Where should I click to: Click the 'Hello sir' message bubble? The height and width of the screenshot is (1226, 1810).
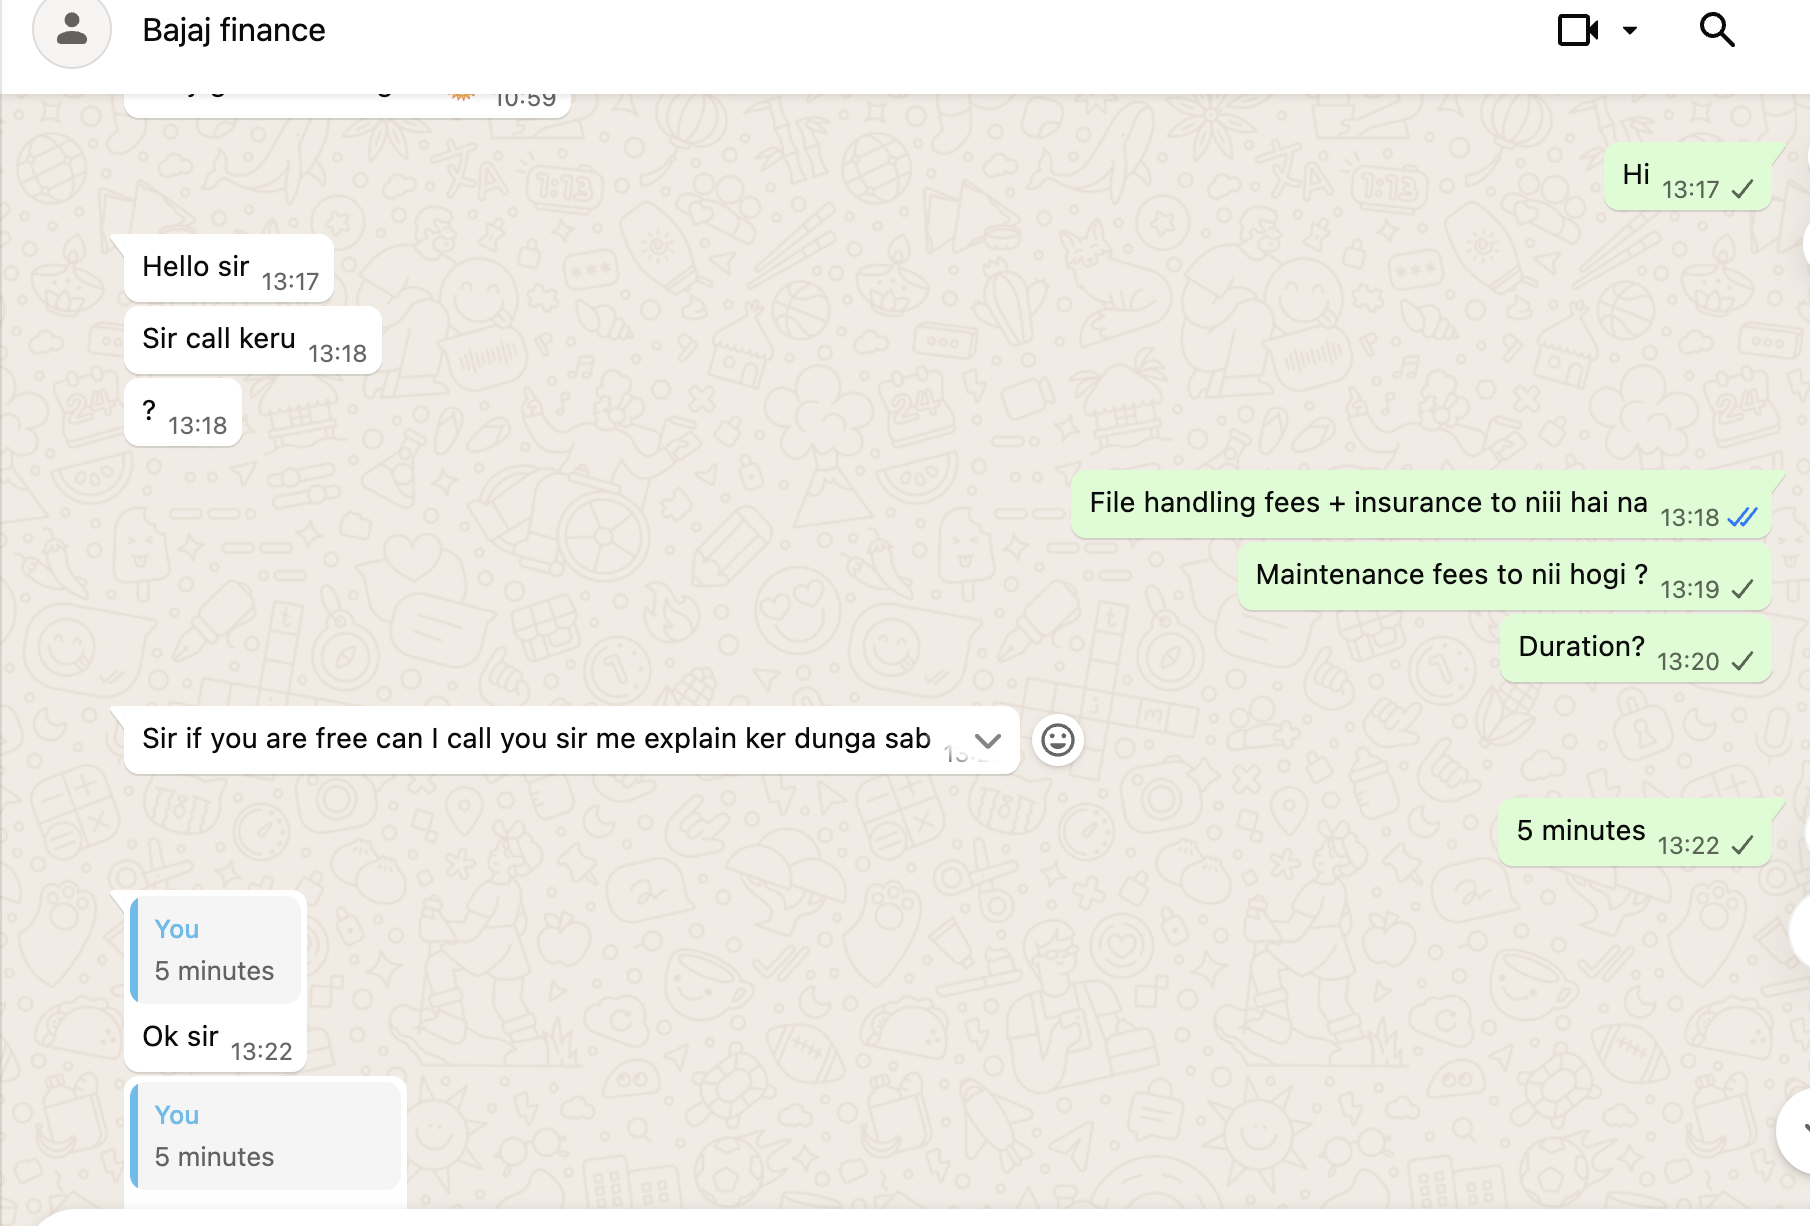[x=196, y=267]
